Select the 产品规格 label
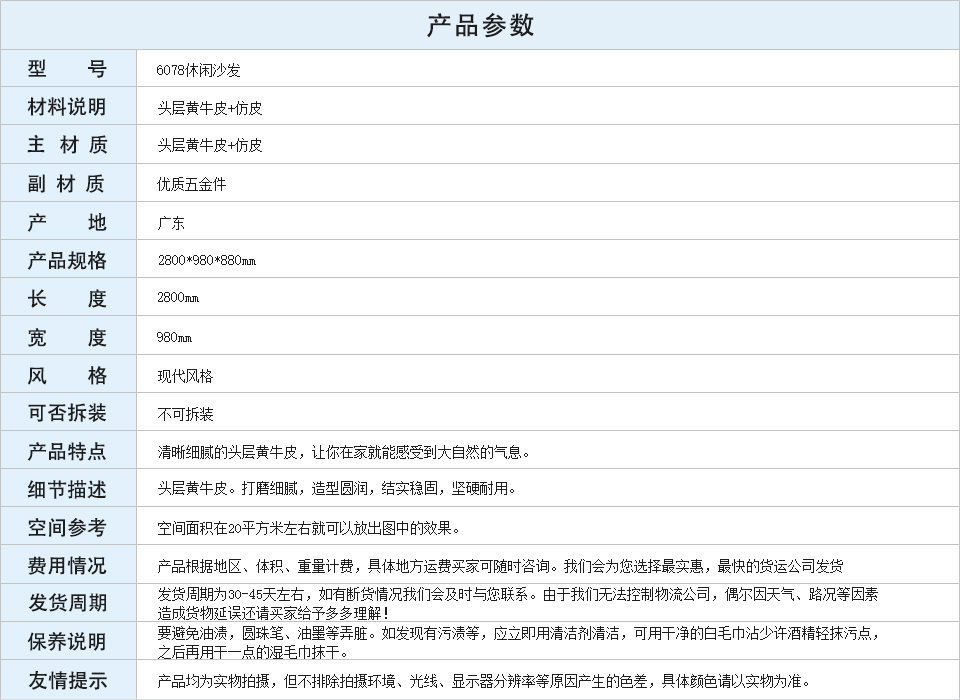 pyautogui.click(x=67, y=260)
